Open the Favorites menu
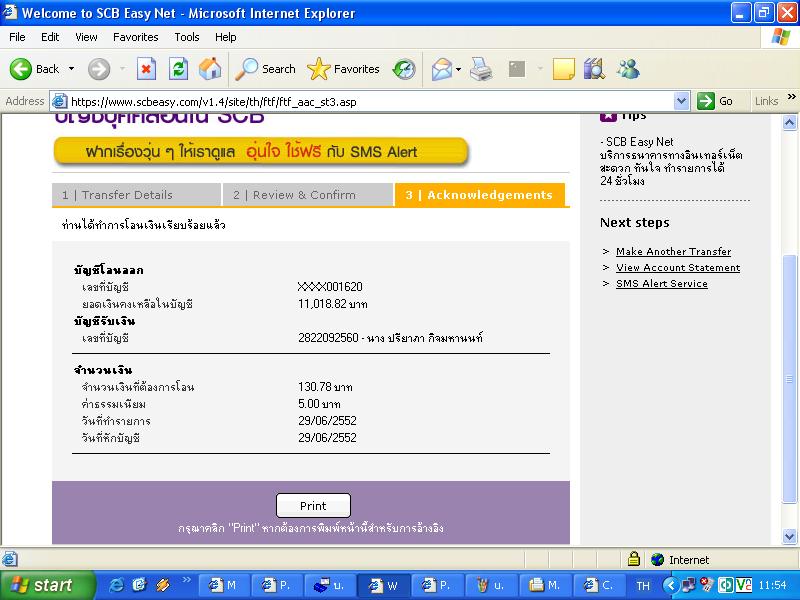 click(136, 37)
